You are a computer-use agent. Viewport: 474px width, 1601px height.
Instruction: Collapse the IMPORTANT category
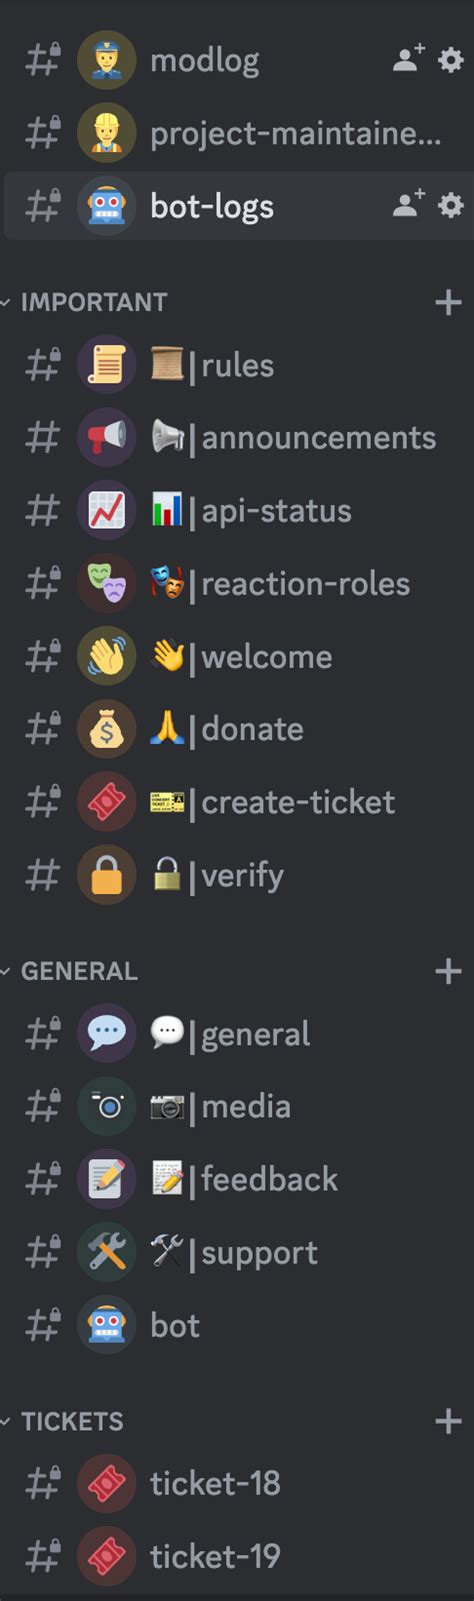tap(84, 302)
